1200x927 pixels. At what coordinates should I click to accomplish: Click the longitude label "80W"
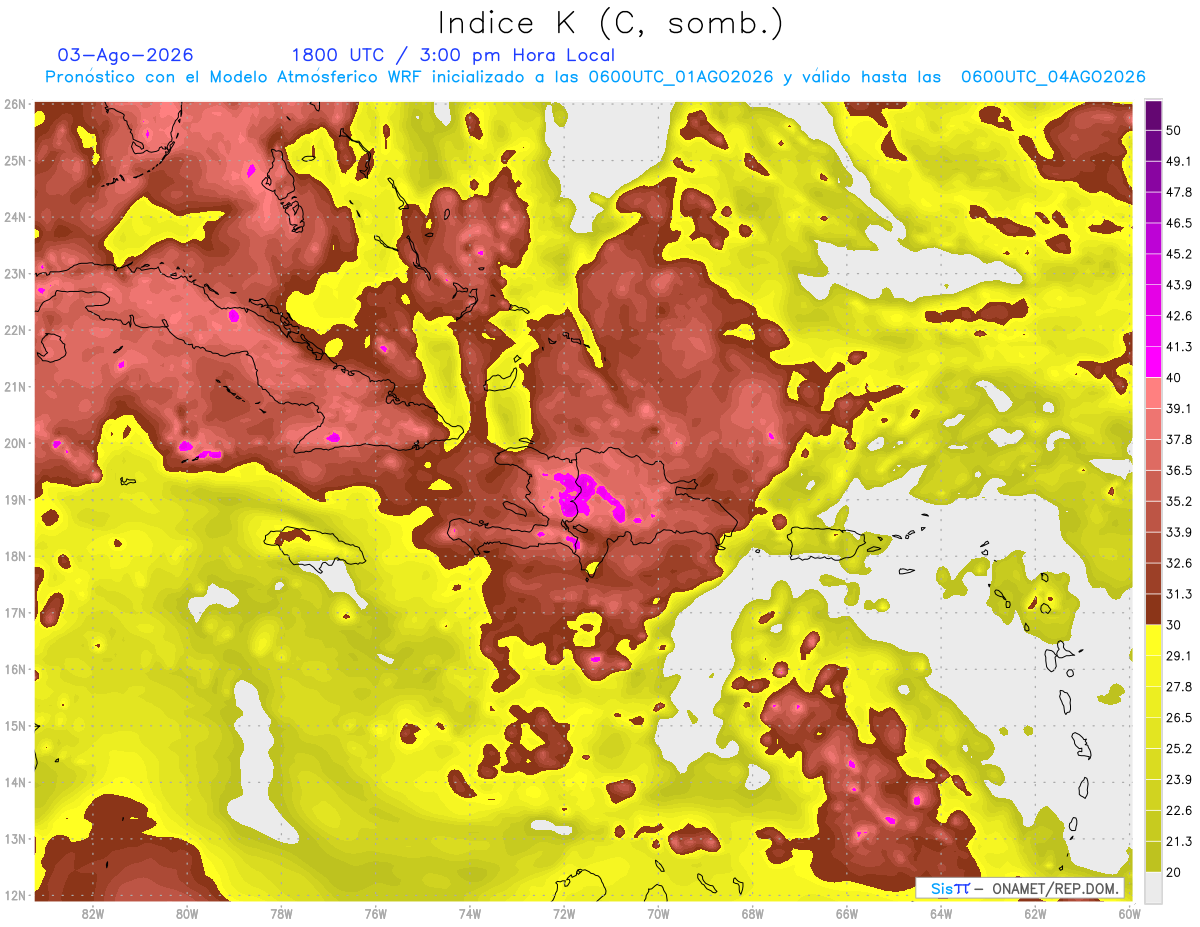point(187,913)
